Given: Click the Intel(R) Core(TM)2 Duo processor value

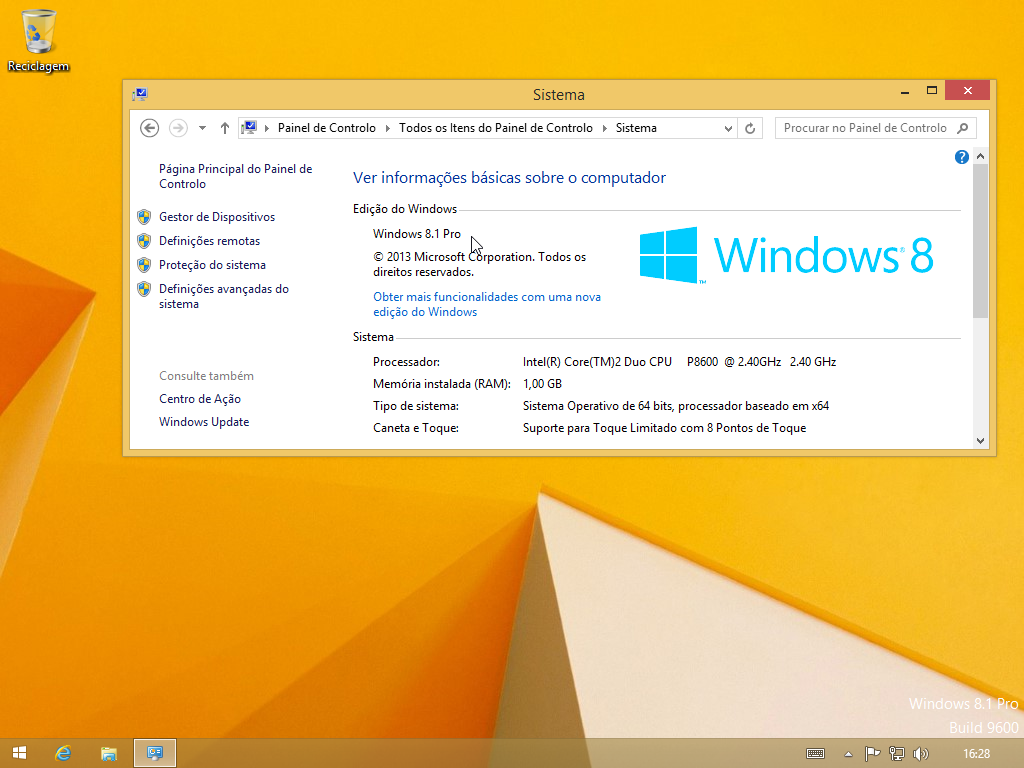Looking at the screenshot, I should click(679, 362).
